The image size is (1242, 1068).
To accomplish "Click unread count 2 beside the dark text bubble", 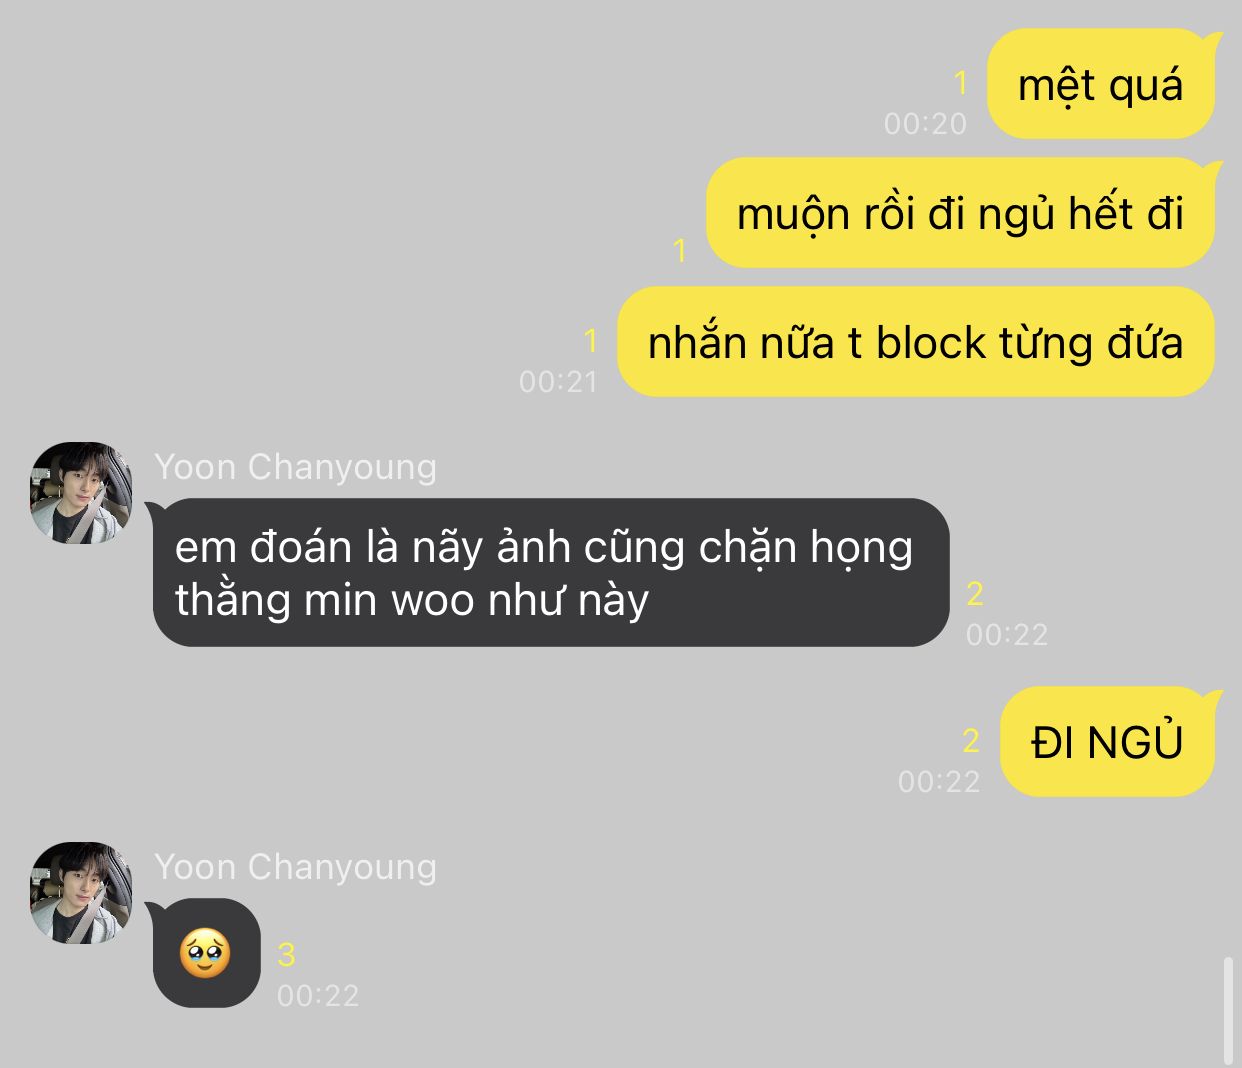I will (975, 594).
